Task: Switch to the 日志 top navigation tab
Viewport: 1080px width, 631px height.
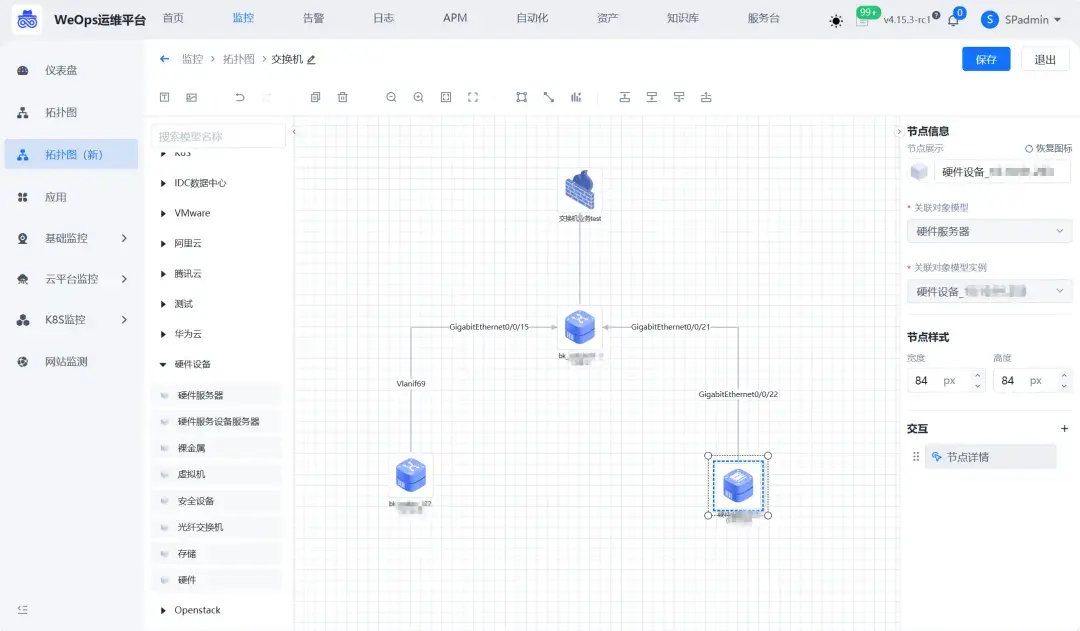Action: tap(384, 18)
